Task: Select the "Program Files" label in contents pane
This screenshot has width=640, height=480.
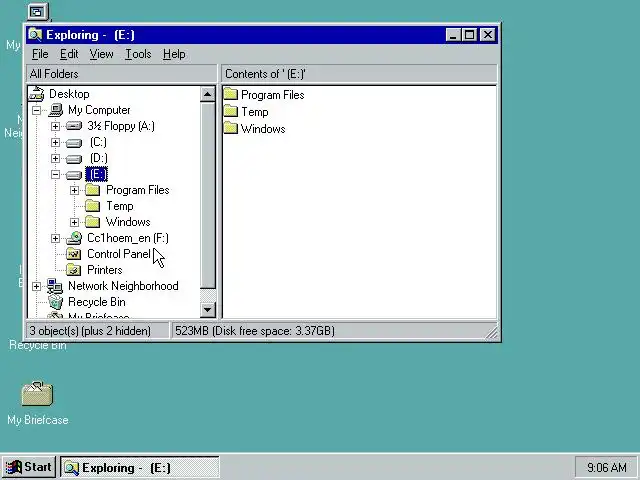Action: pos(273,95)
